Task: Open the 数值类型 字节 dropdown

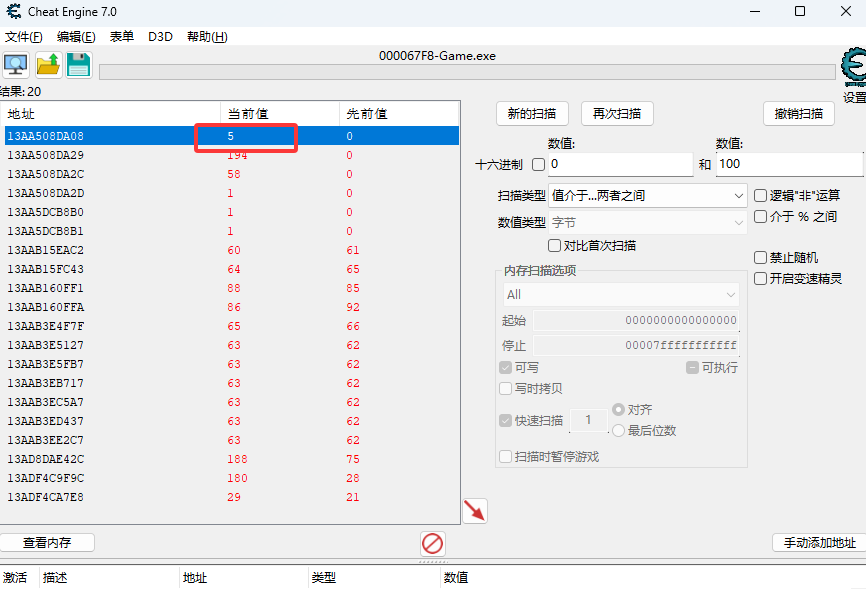Action: click(x=648, y=223)
